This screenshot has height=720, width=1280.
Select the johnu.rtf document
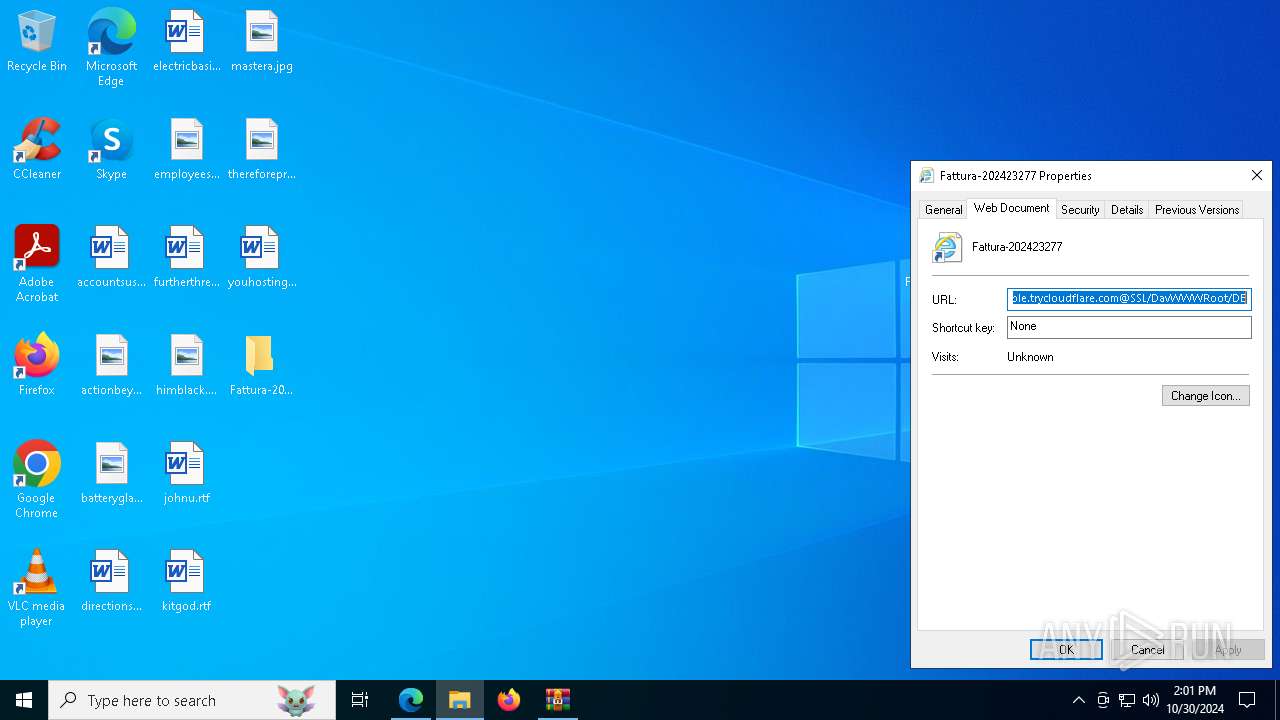point(186,473)
